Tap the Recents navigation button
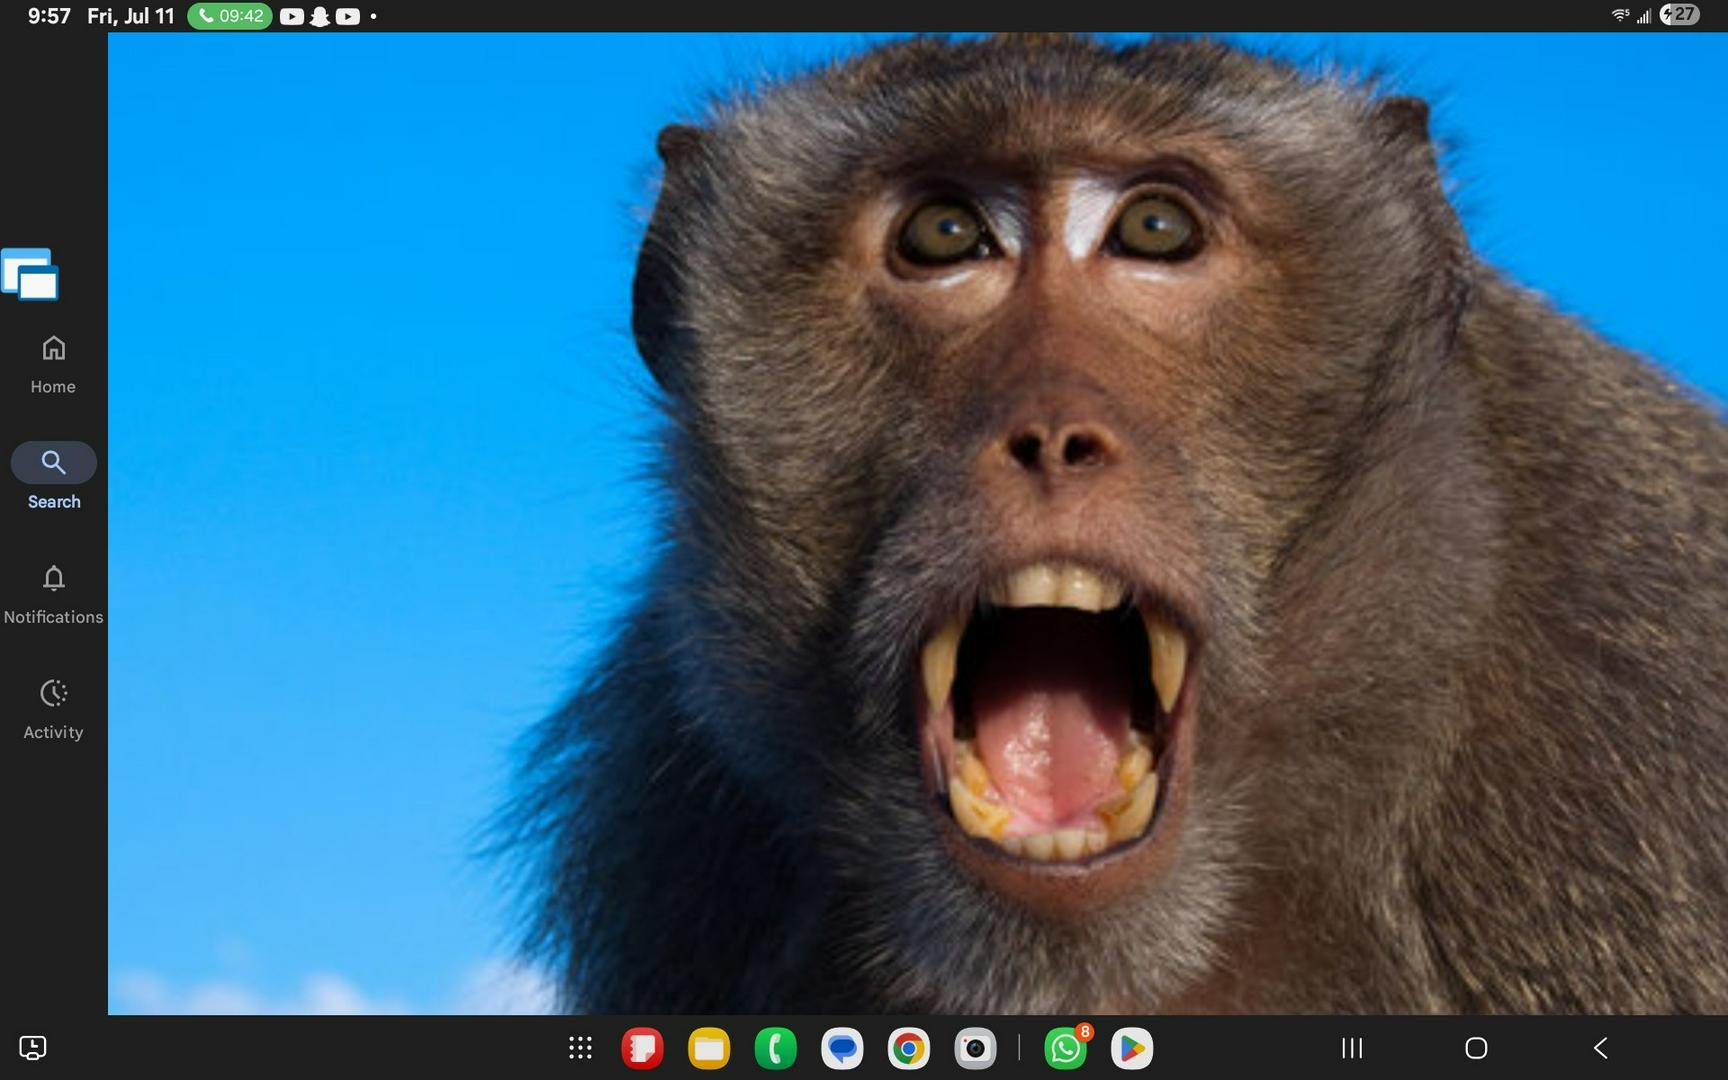This screenshot has height=1080, width=1728. coord(1352,1048)
